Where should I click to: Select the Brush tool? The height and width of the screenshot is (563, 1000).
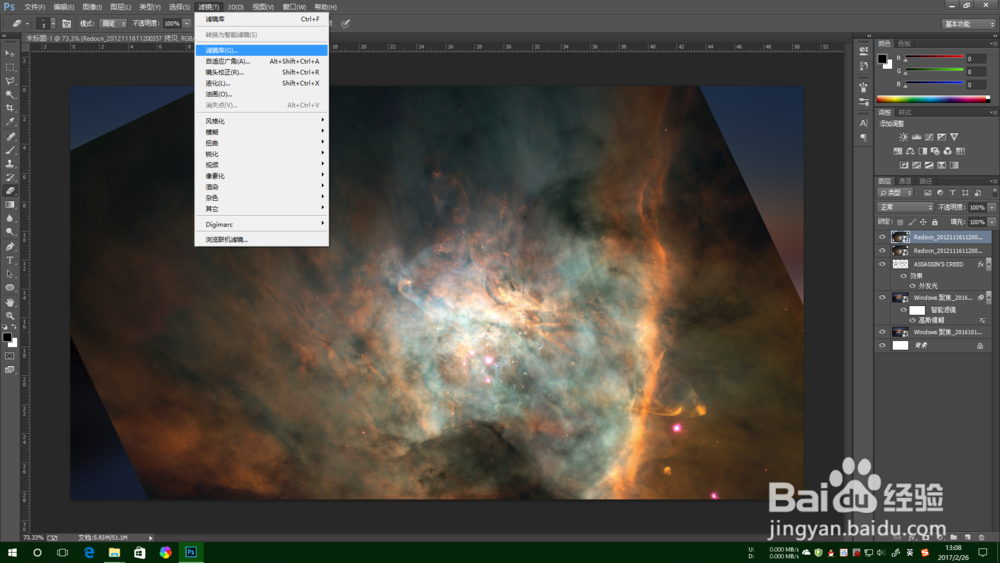[x=10, y=150]
